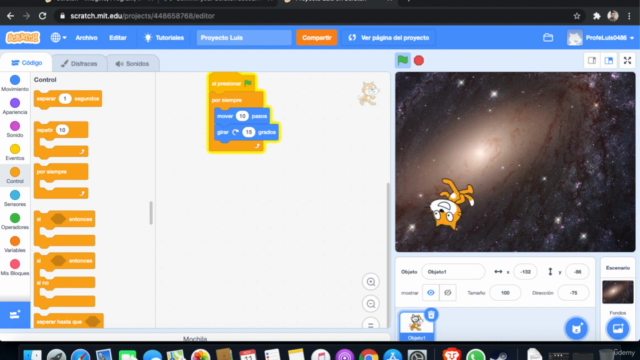Viewport: 640px width, 360px height.
Task: Click the Scratch logo
Action: pos(23,38)
